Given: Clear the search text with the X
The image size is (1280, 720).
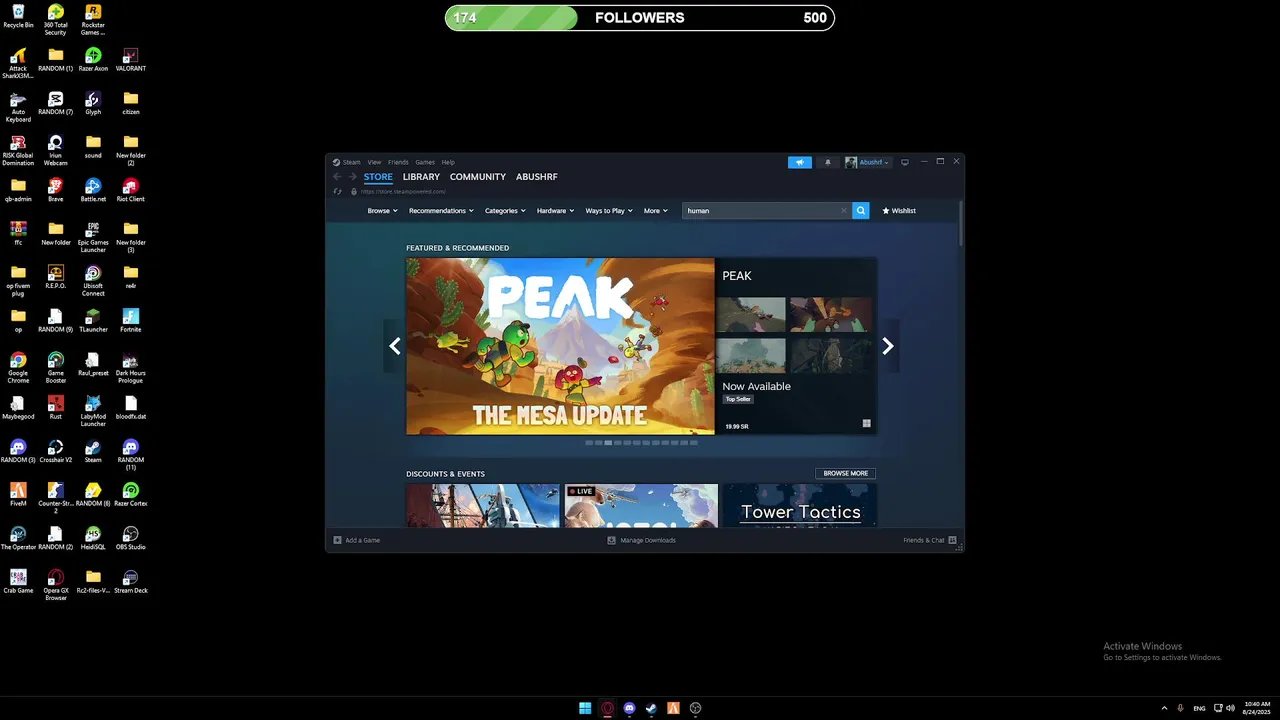Looking at the screenshot, I should 843,211.
